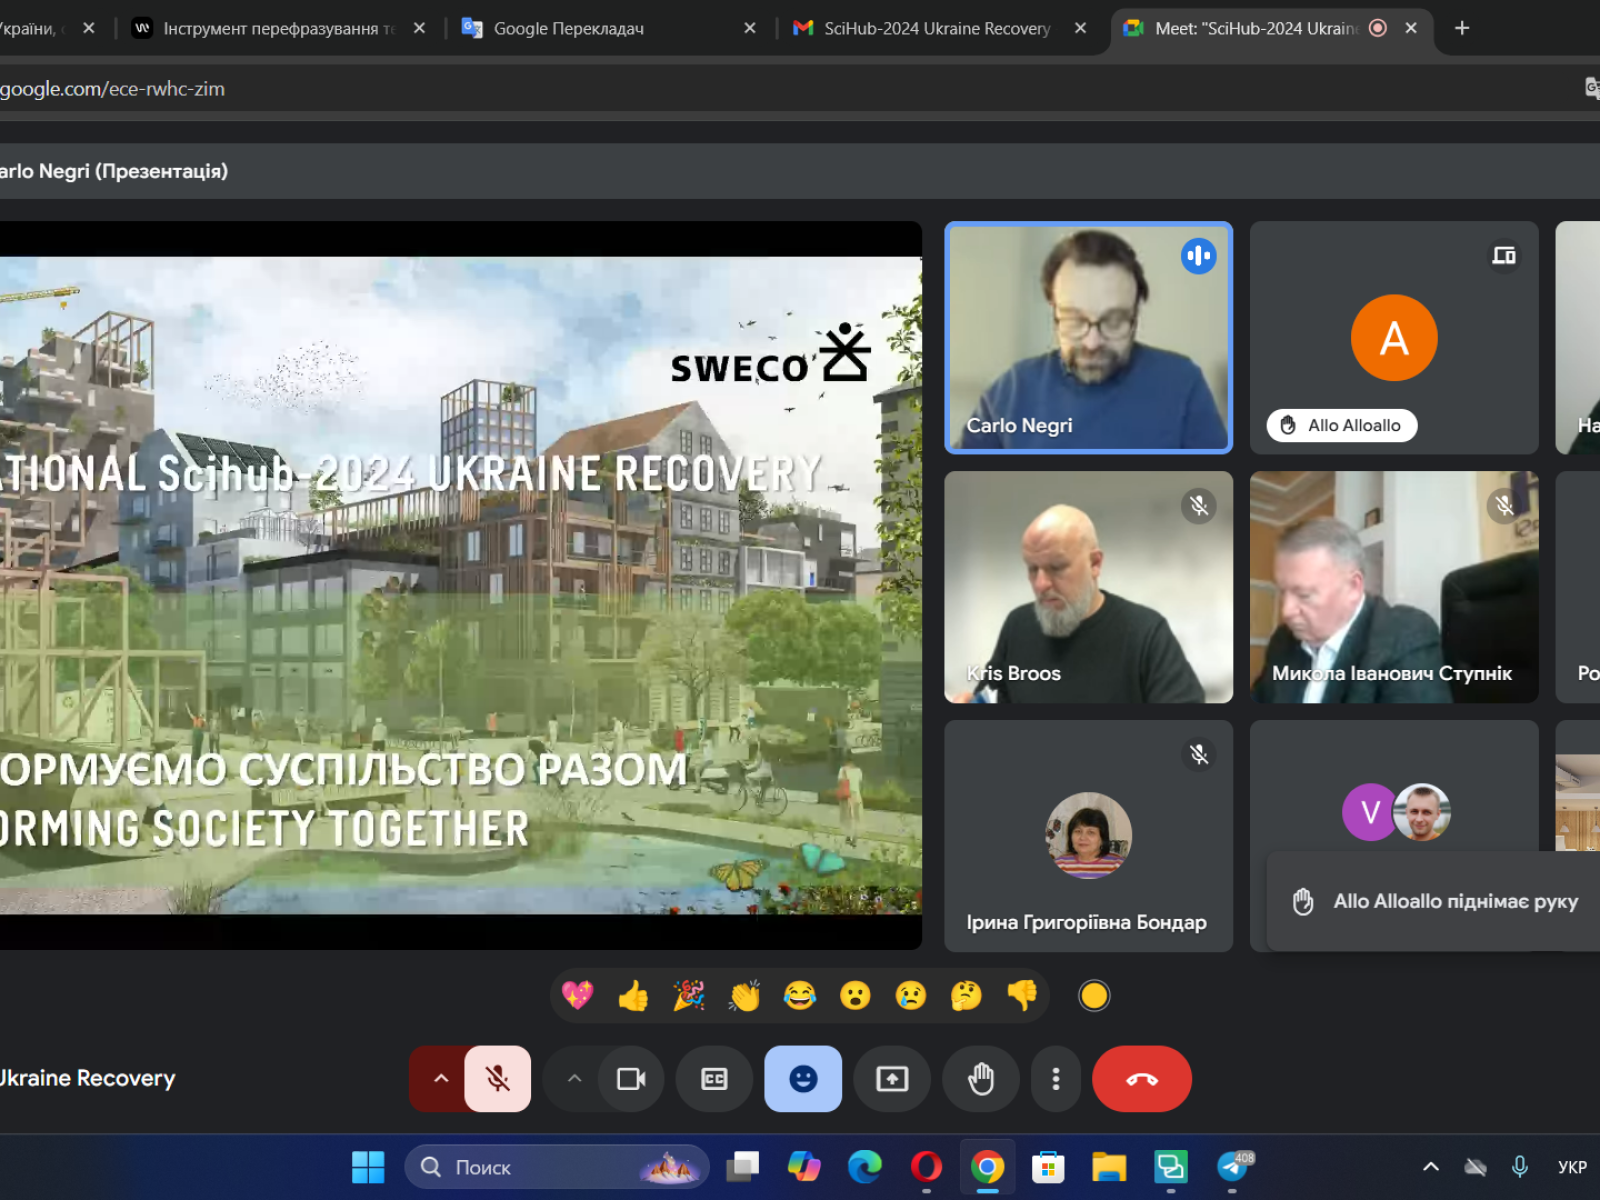Click Allo Alloallo raises hand notification
Viewport: 1600px width, 1200px height.
[x=1434, y=901]
